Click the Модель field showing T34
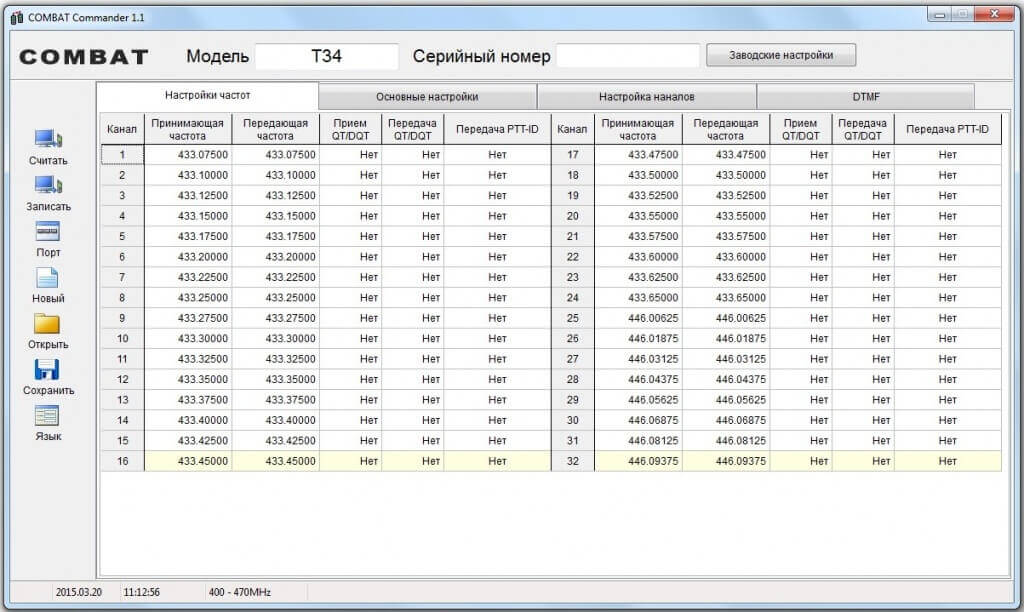Screen dimensions: 1024x612 pos(327,56)
